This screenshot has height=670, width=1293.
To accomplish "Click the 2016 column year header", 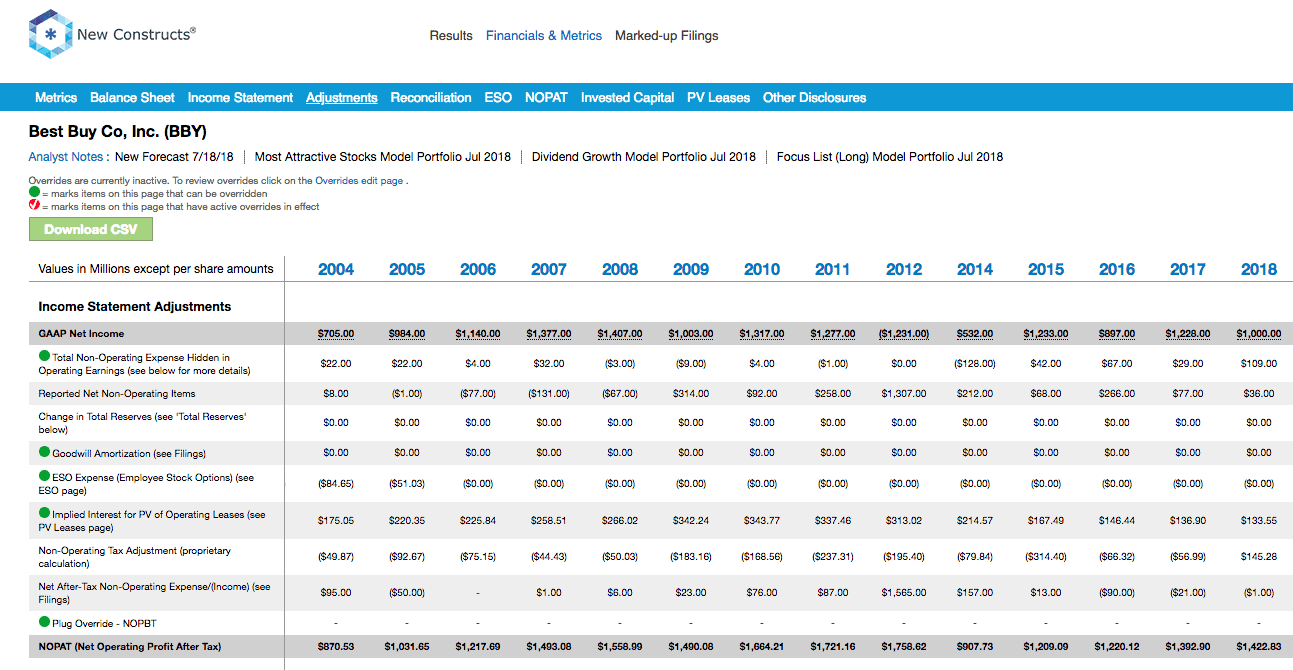I will pos(1117,269).
